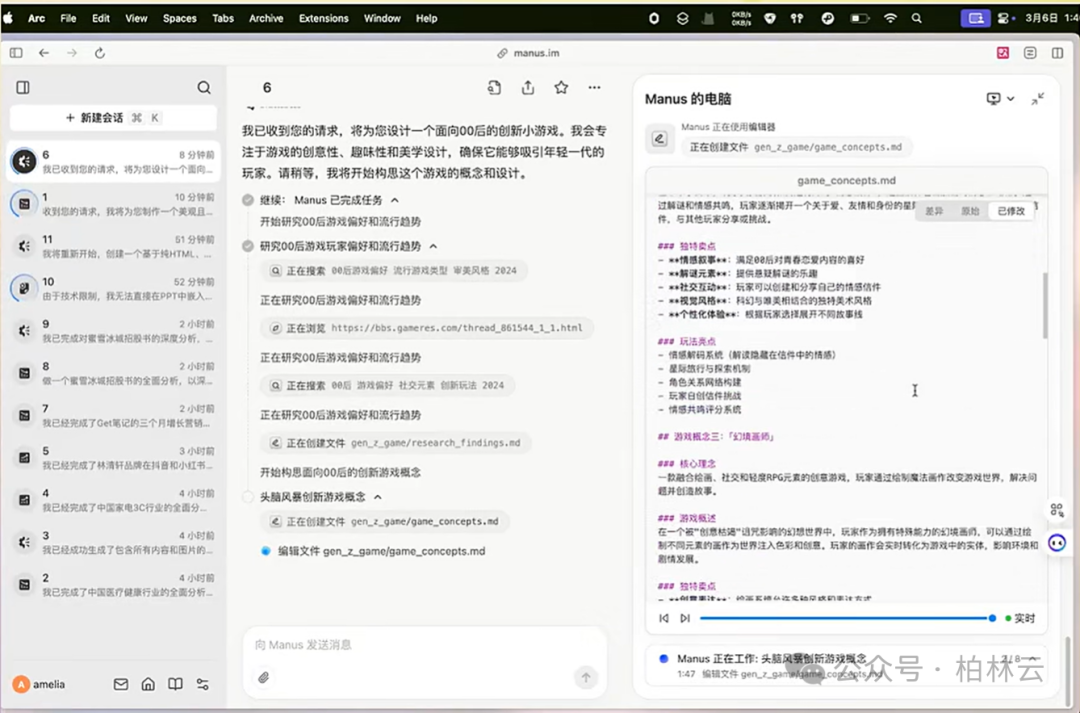Click the 实时 live indicator

click(x=1020, y=618)
